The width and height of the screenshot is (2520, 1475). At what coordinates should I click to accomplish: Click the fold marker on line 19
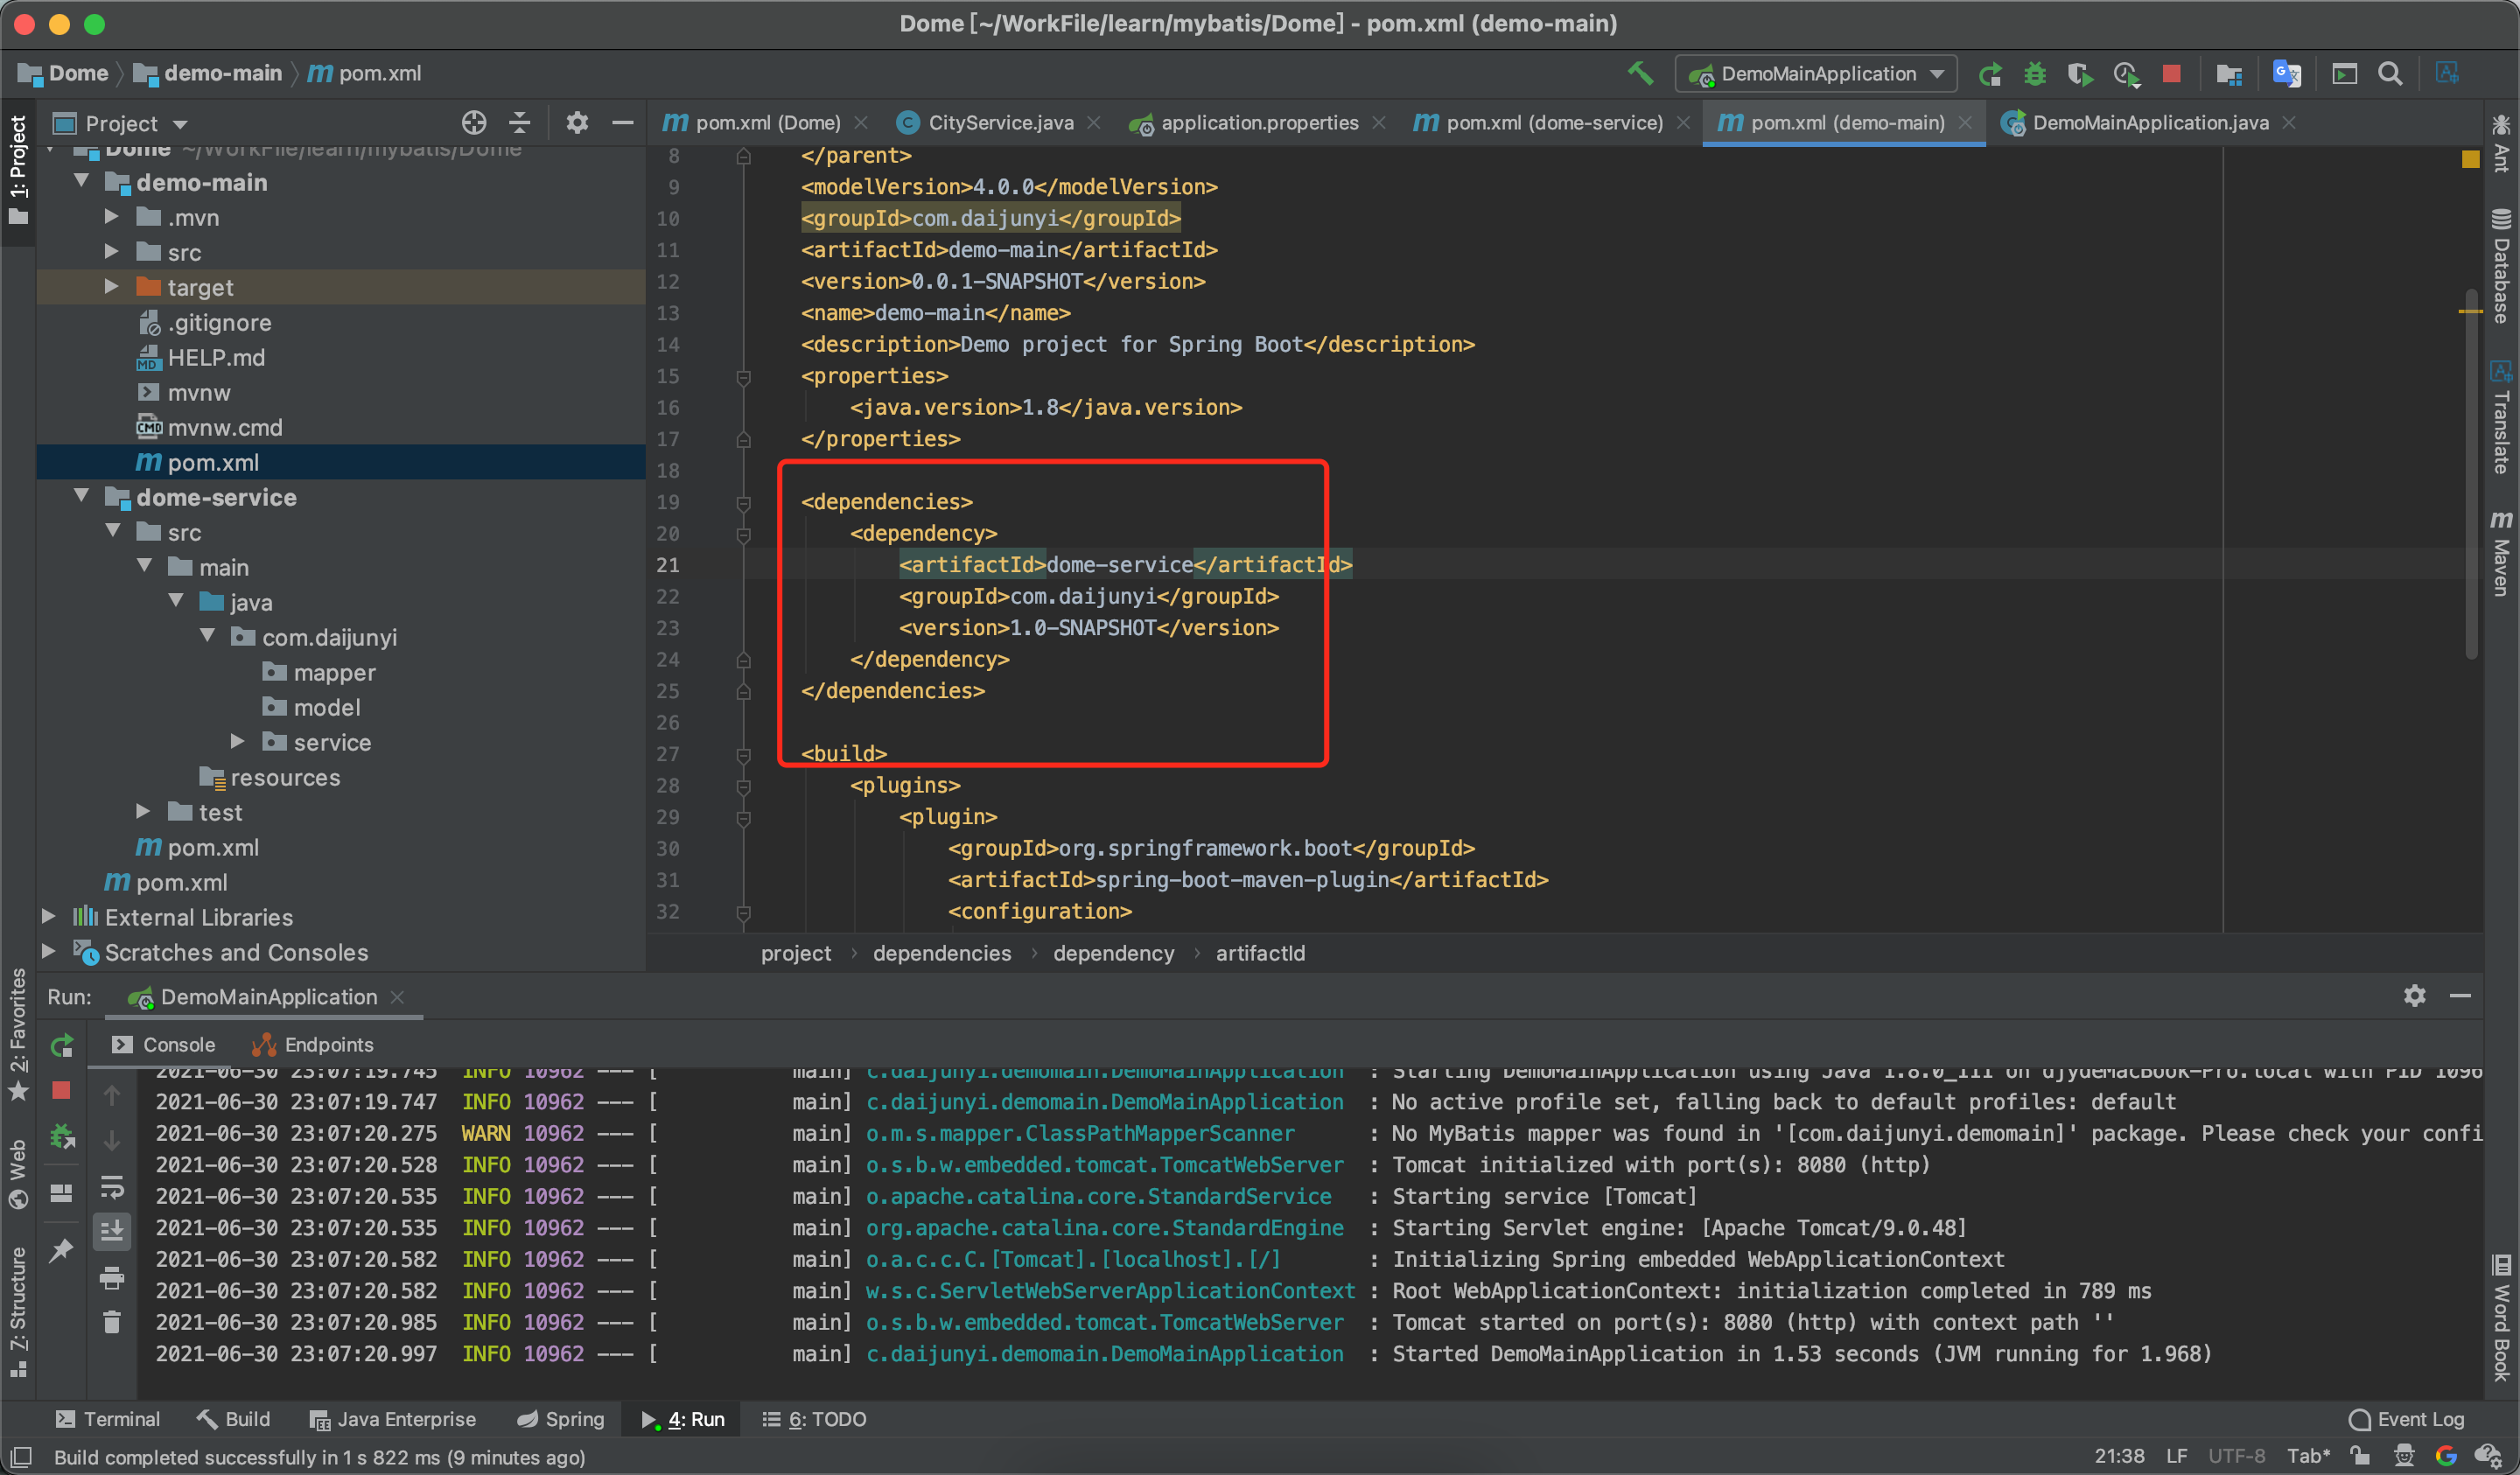pos(743,503)
